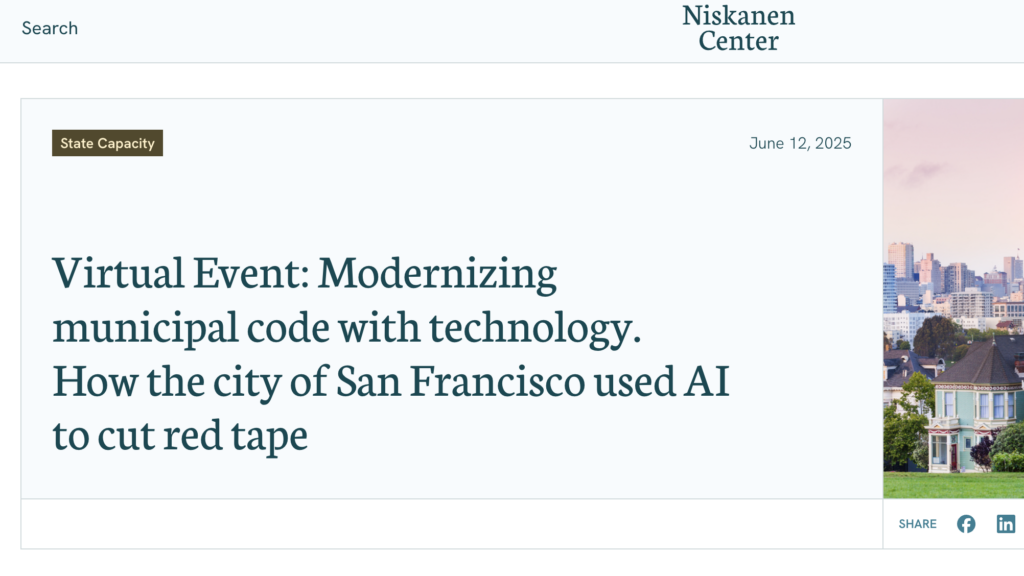Open the Niskanen Center homepage logo
The width and height of the screenshot is (1024, 576).
coord(739,28)
